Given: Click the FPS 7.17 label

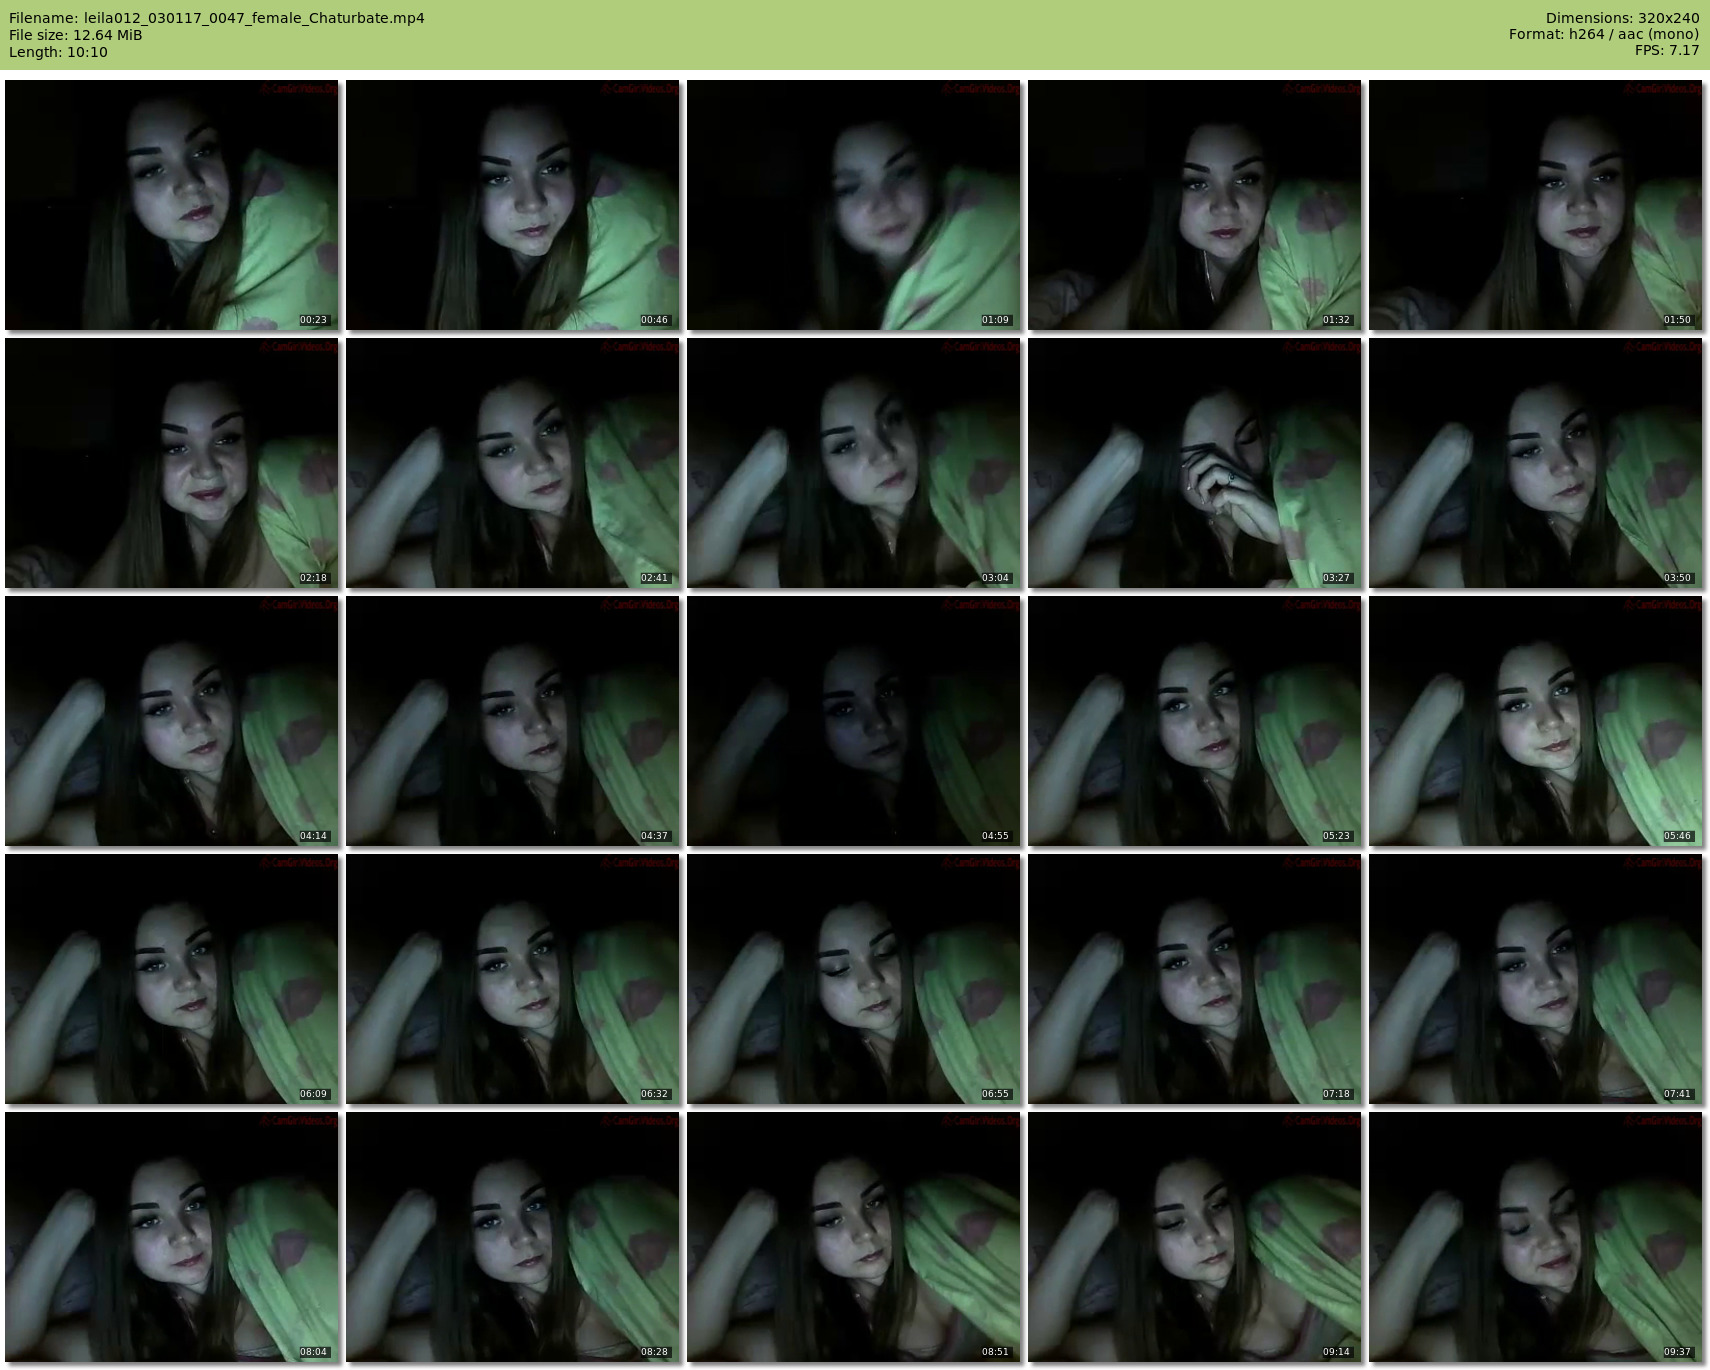Looking at the screenshot, I should (x=1667, y=50).
